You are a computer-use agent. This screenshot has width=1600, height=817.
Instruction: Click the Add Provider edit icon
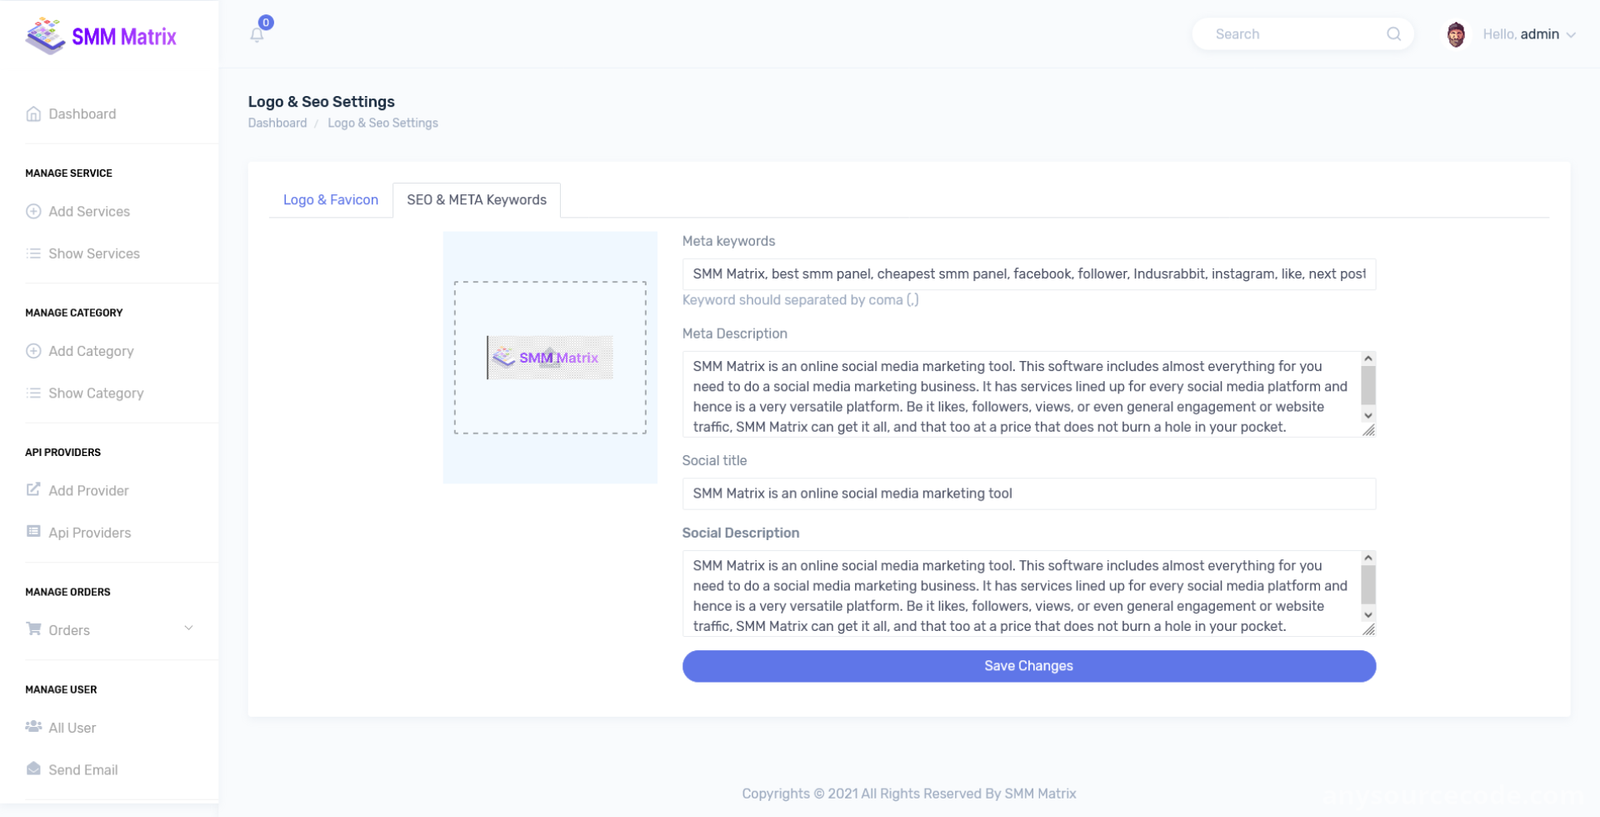[x=33, y=489]
